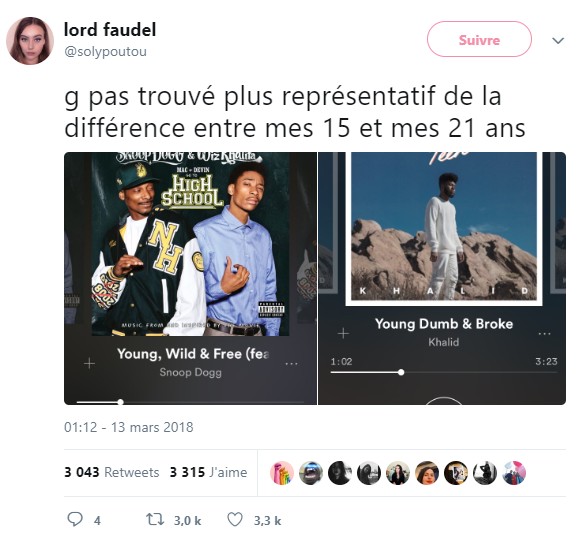Click the last liker avatar in row
Image resolution: width=582 pixels, height=538 pixels.
[514, 473]
